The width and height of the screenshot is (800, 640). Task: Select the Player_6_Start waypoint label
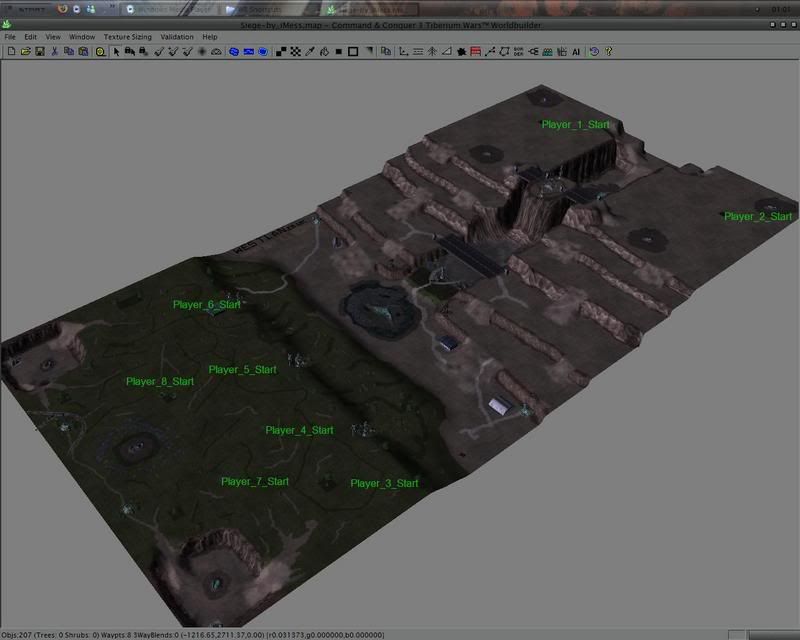click(207, 305)
